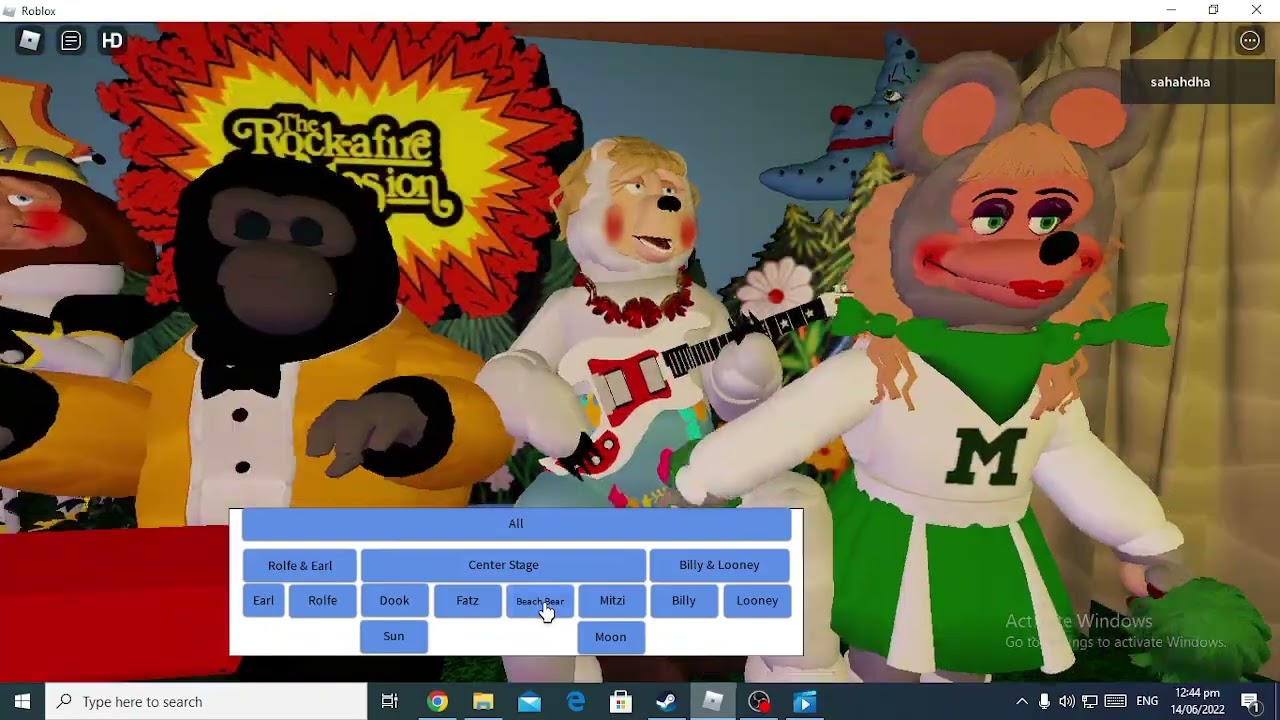Change the ENG input language
Screen dimensions: 1280x720
tap(1148, 702)
